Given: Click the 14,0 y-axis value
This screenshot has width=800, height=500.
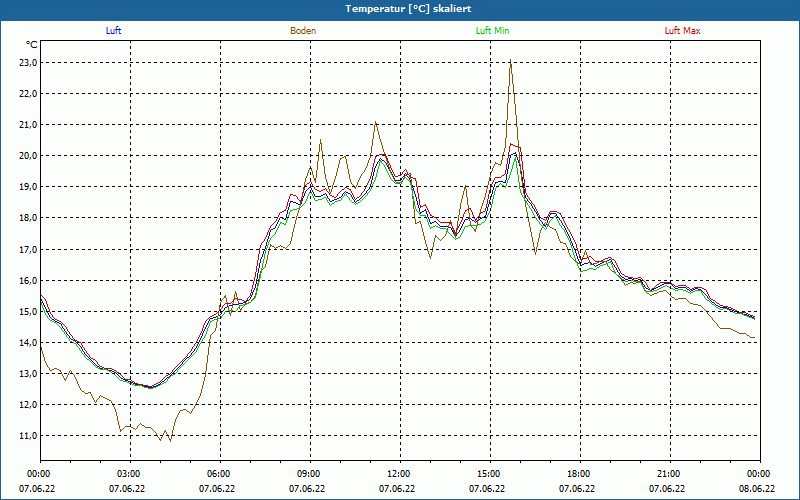Looking at the screenshot, I should 29,343.
